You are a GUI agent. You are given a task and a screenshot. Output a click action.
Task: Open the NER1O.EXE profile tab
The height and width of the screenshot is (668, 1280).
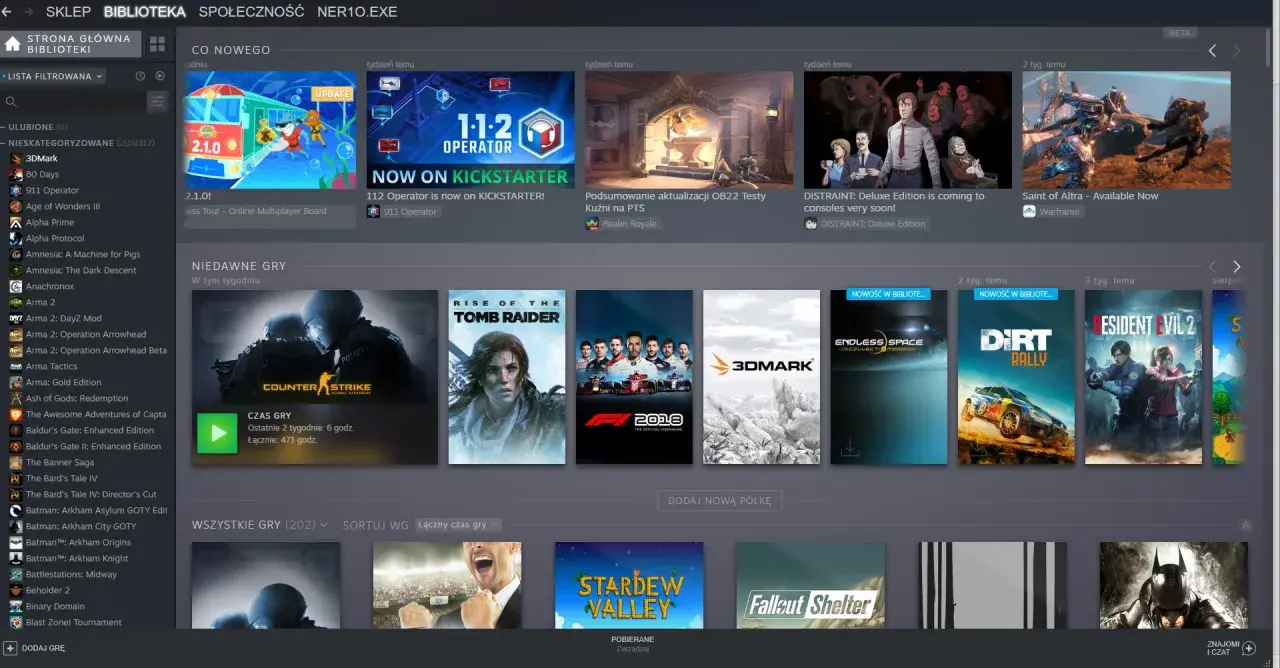coord(357,12)
